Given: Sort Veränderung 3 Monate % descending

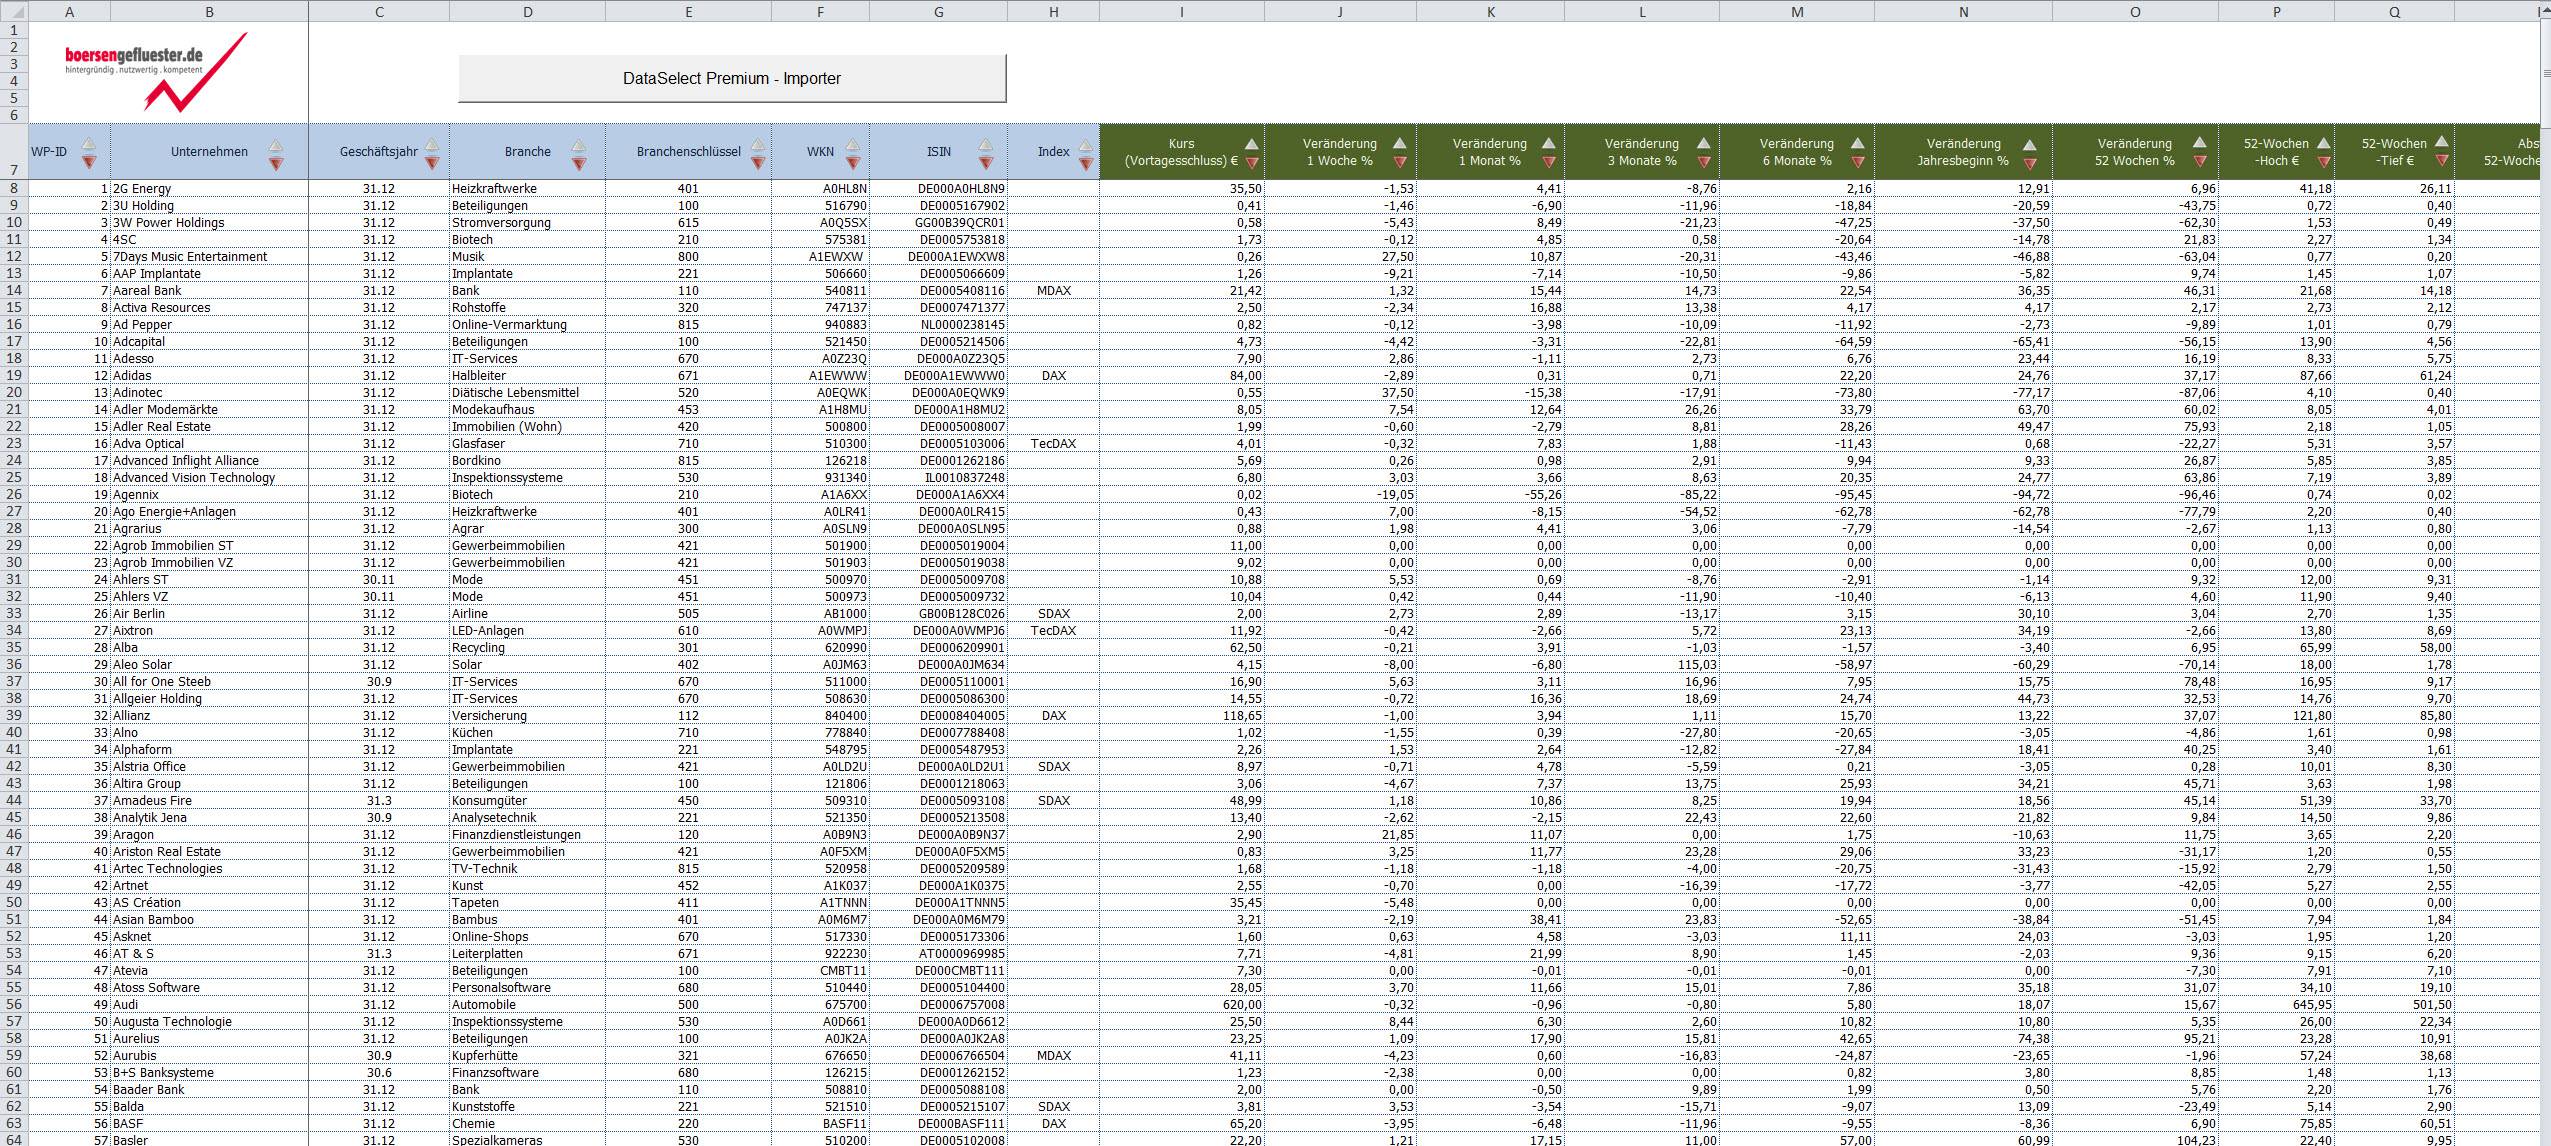Looking at the screenshot, I should coord(1704,162).
